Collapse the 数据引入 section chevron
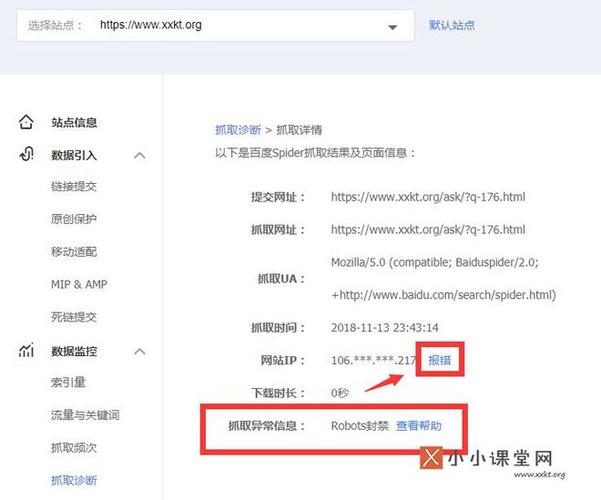The width and height of the screenshot is (601, 500). coord(140,155)
